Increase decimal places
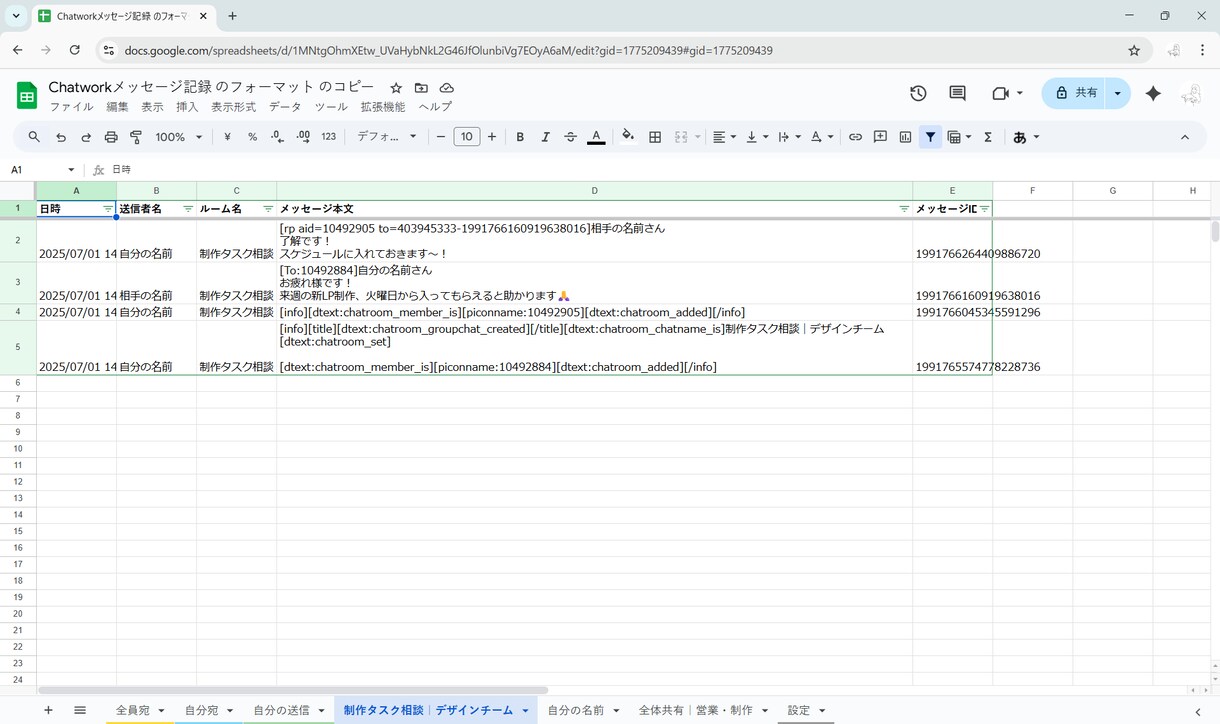Viewport: 1220px width, 724px height. point(303,137)
